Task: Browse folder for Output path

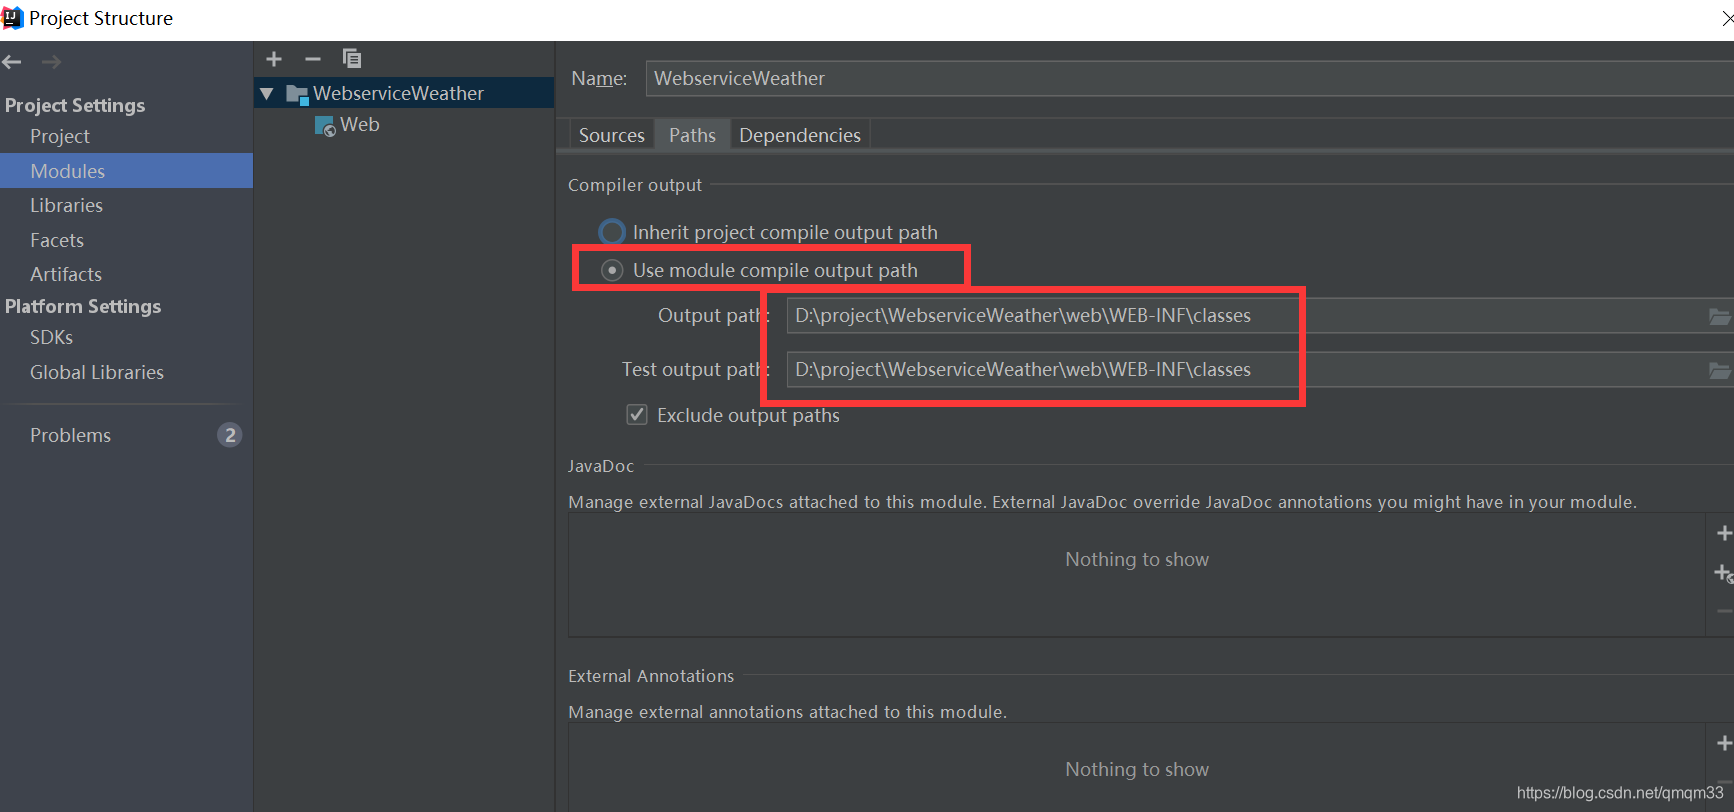Action: [x=1719, y=316]
